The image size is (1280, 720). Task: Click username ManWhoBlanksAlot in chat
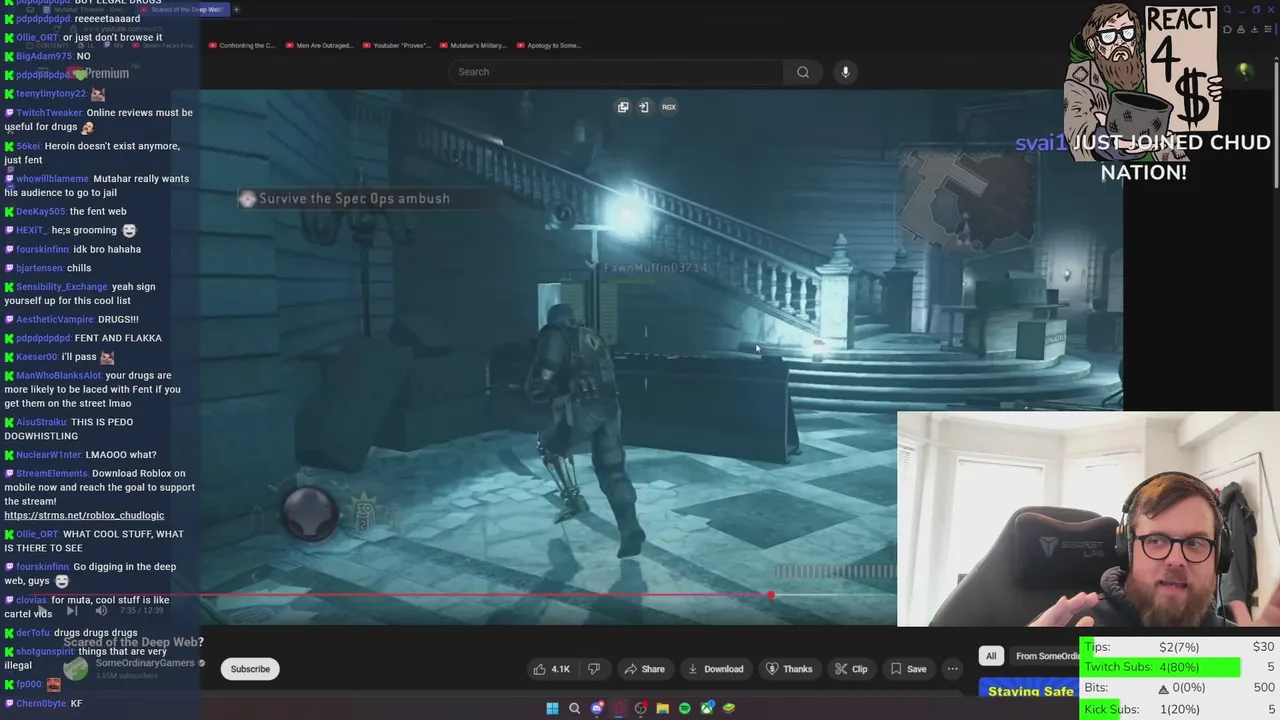coord(59,376)
